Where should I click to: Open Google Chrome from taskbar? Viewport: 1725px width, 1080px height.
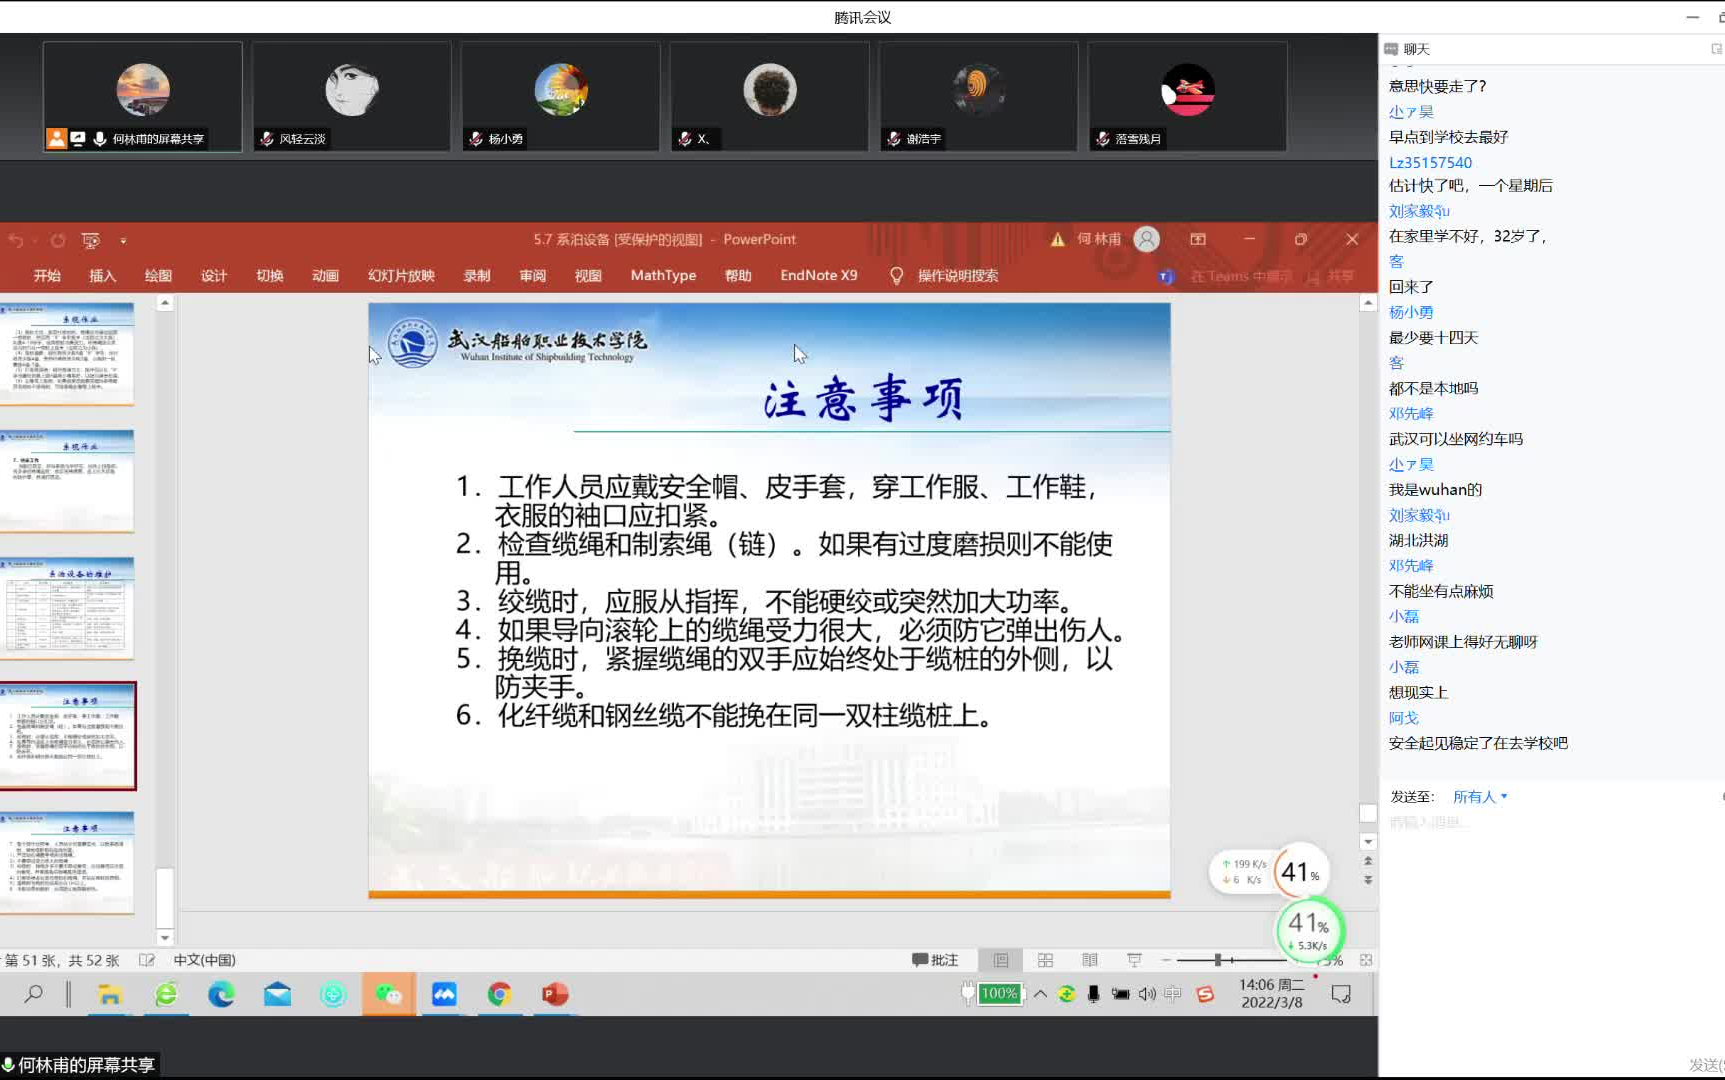click(499, 994)
